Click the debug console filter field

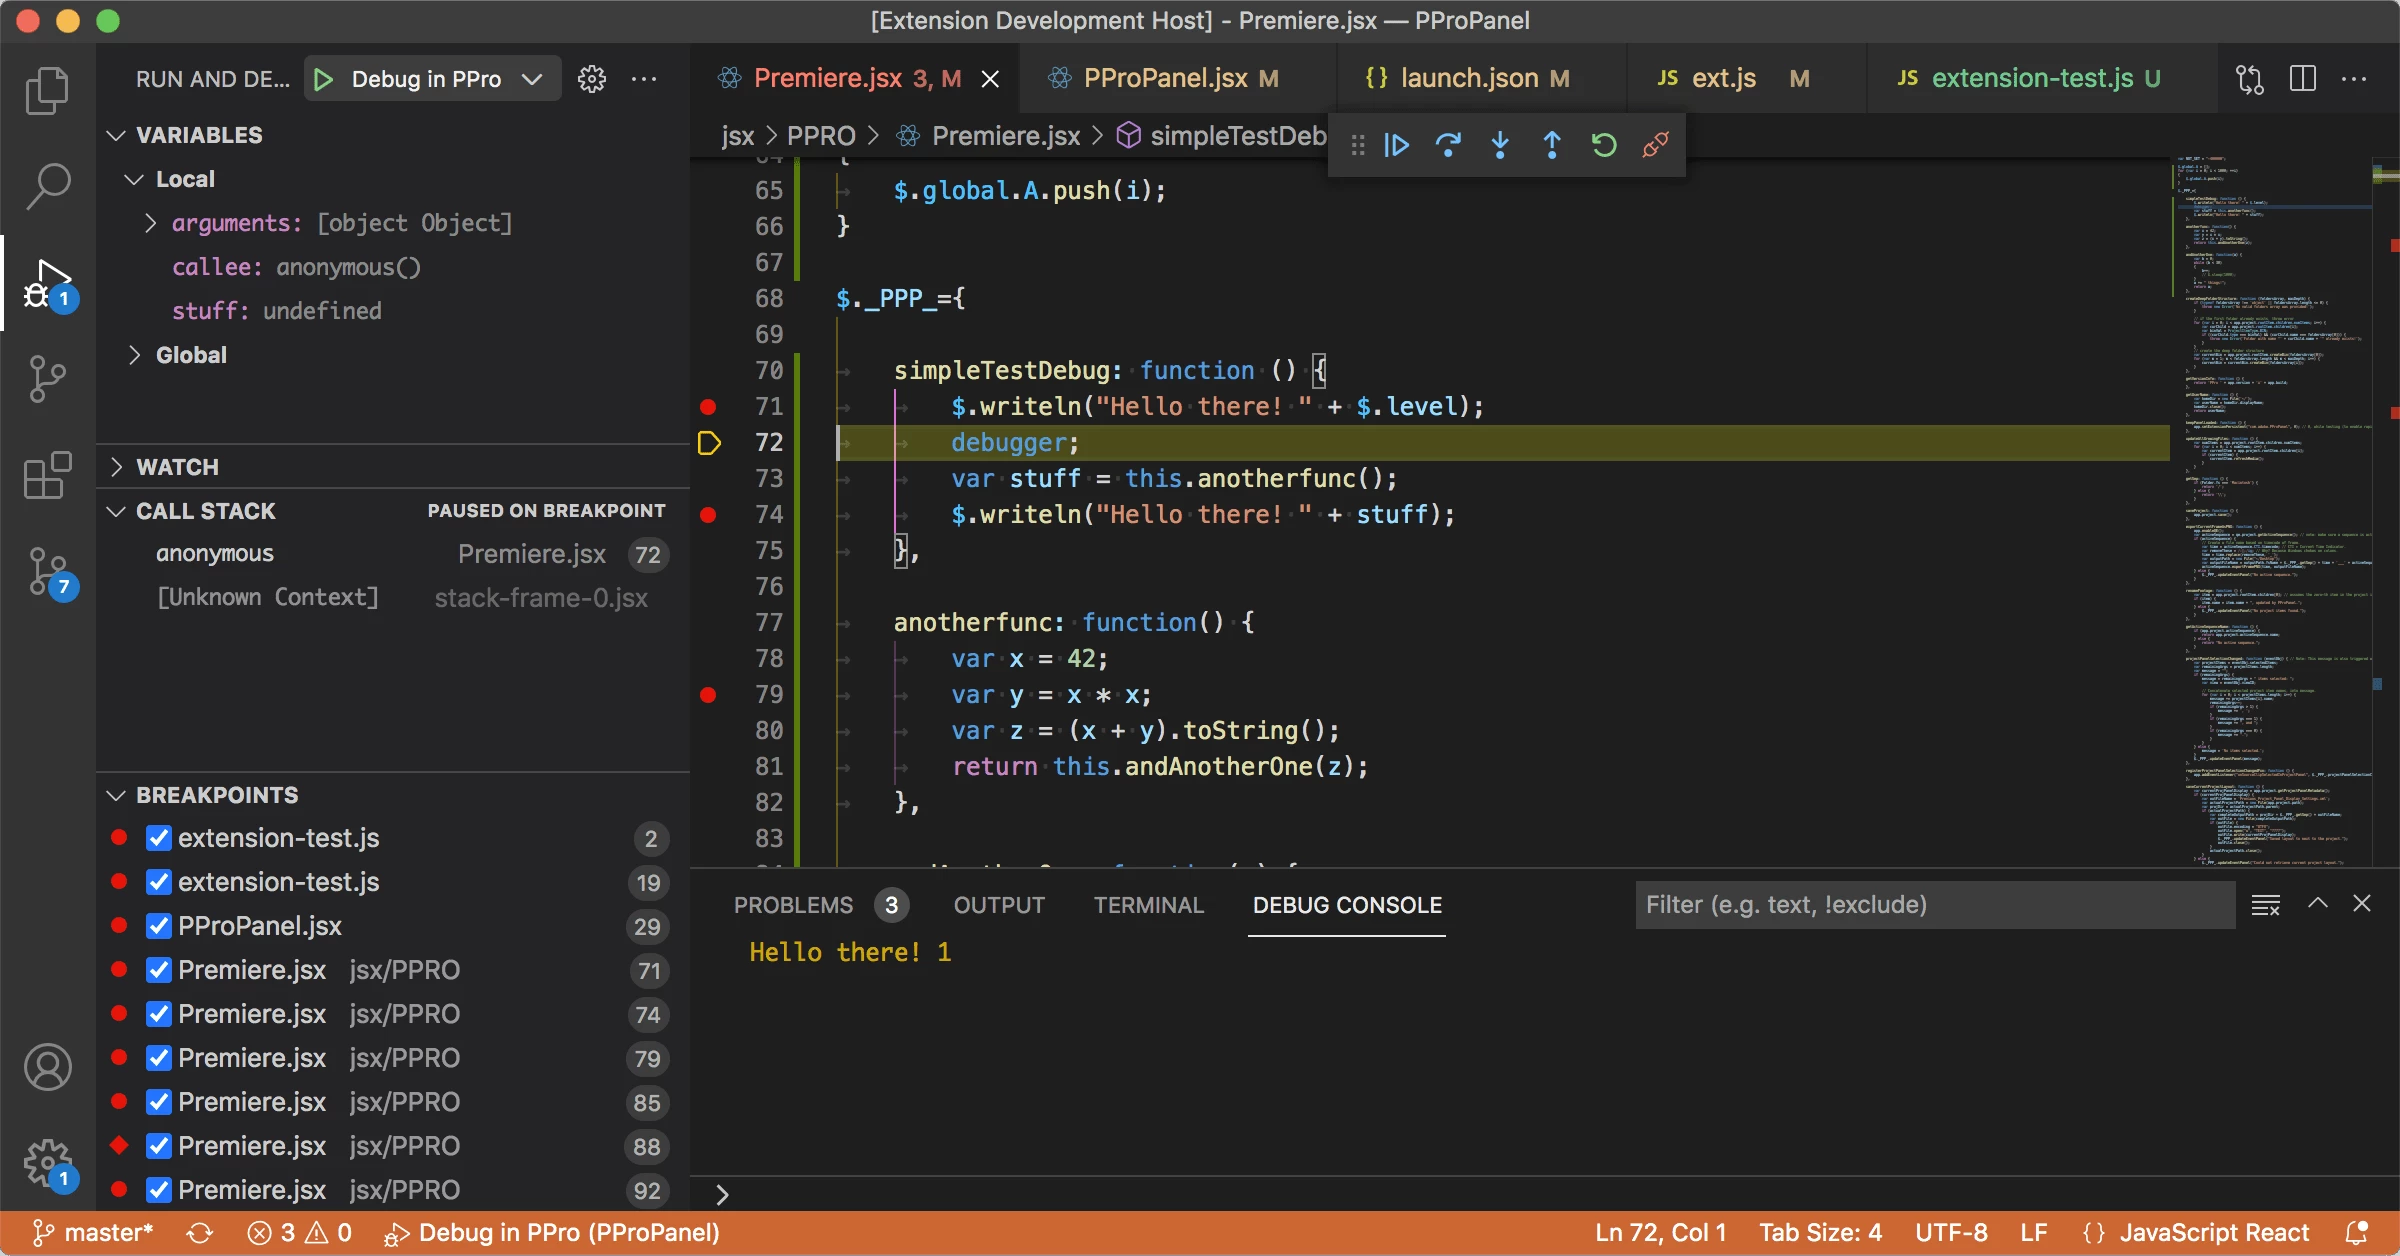click(1934, 905)
